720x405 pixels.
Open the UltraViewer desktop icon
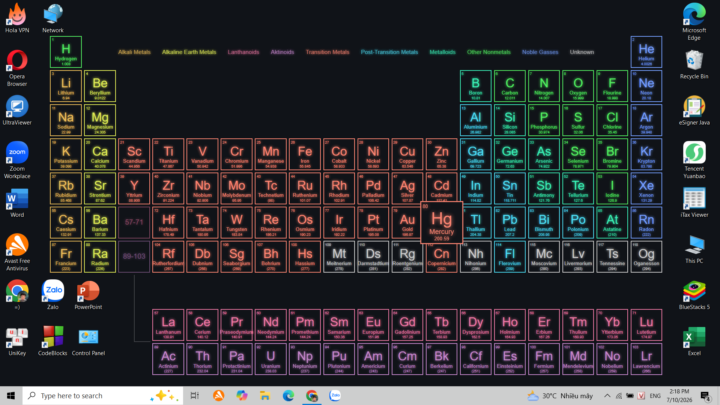point(17,110)
